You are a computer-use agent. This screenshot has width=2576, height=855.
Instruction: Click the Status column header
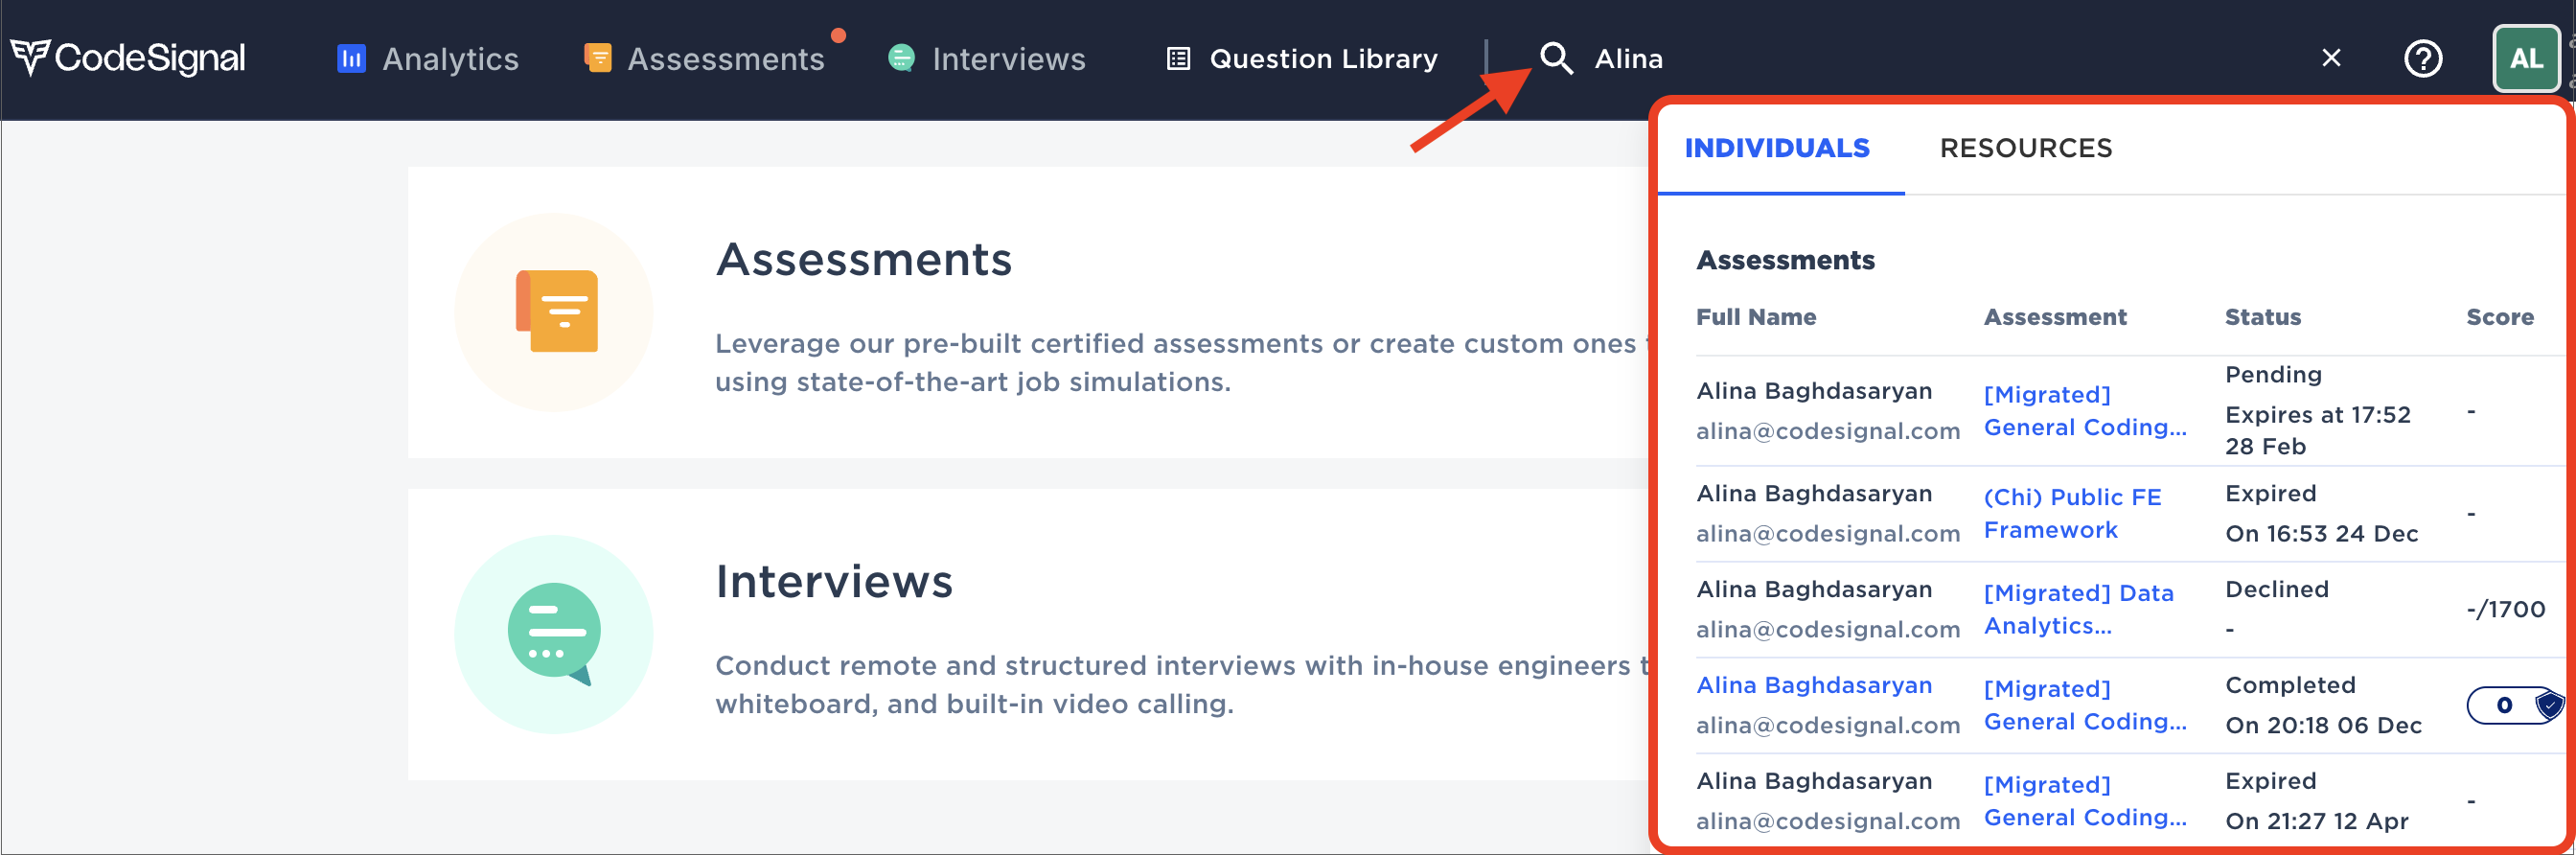point(2263,317)
